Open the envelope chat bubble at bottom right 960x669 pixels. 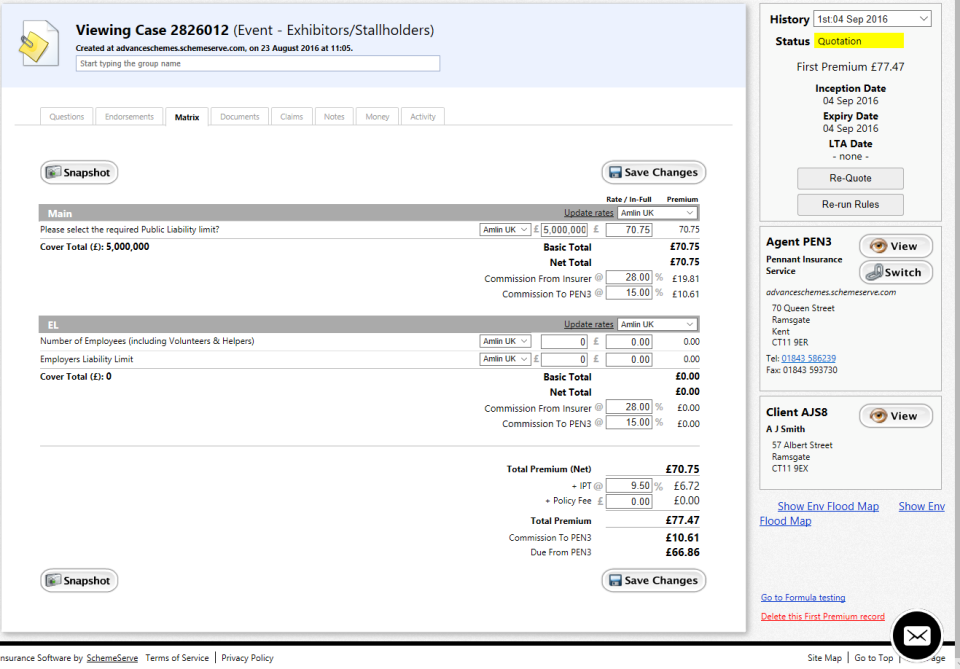917,634
